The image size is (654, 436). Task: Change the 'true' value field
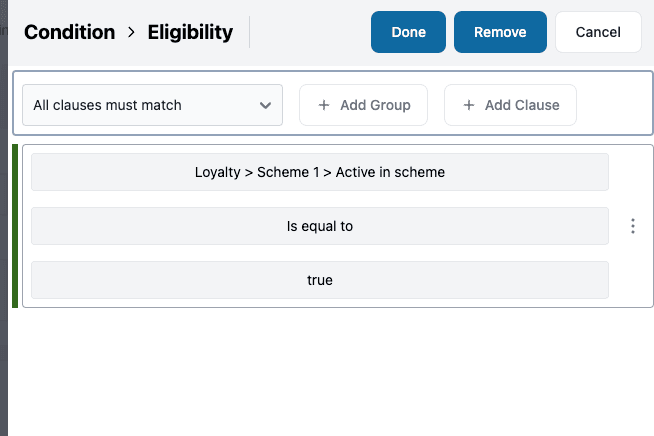coord(320,280)
